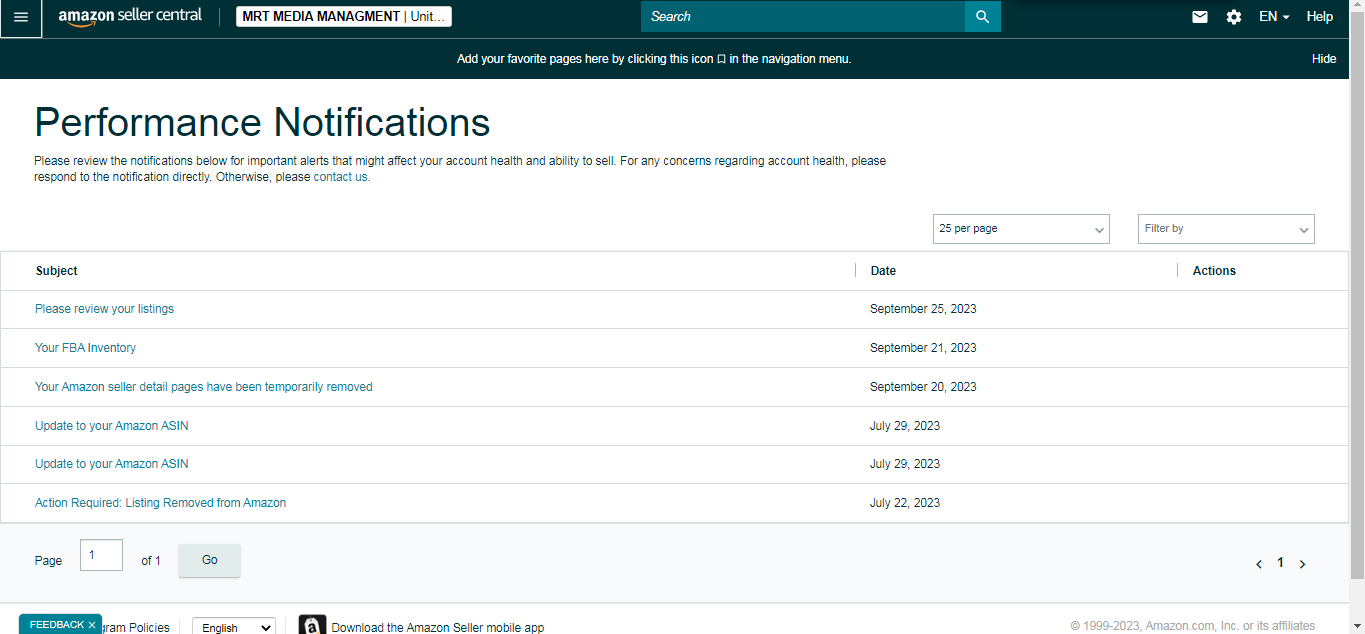The height and width of the screenshot is (634, 1365).
Task: Click the Subject column header
Action: (56, 271)
